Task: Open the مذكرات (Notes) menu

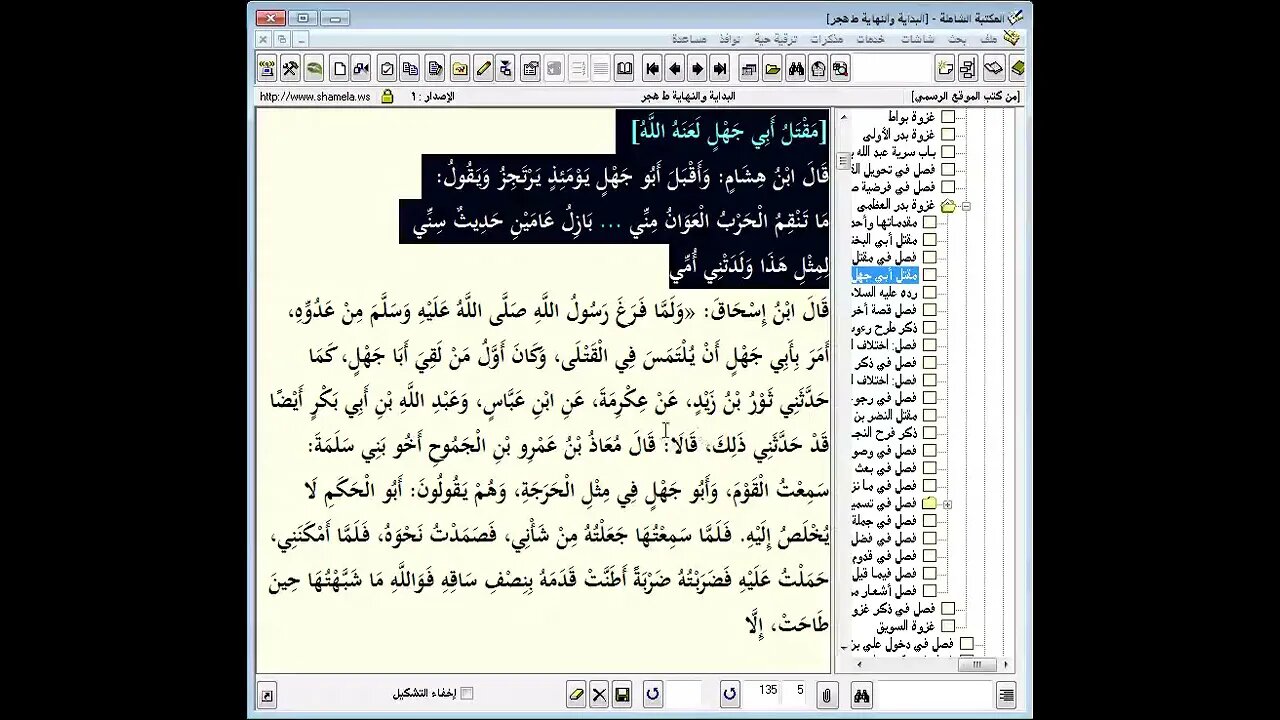Action: (x=826, y=39)
